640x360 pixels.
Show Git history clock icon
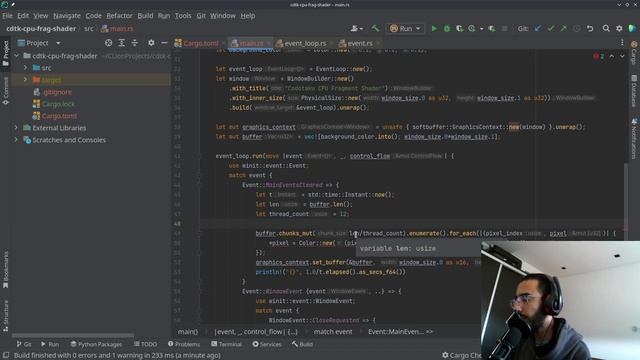point(577,29)
